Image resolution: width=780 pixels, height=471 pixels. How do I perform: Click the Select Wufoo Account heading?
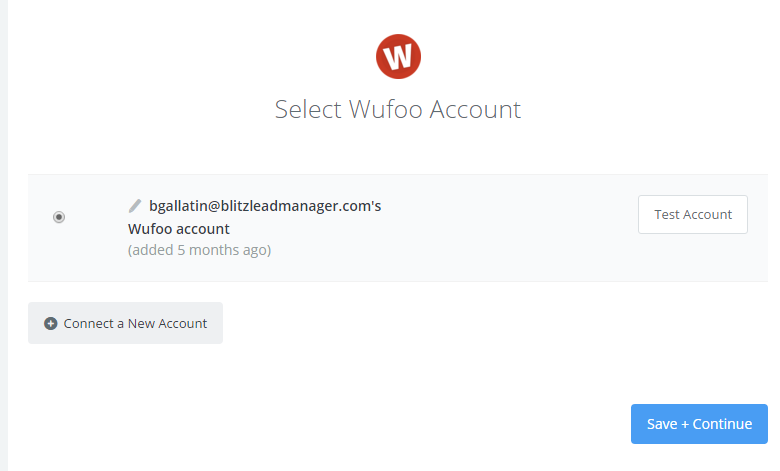pos(398,109)
